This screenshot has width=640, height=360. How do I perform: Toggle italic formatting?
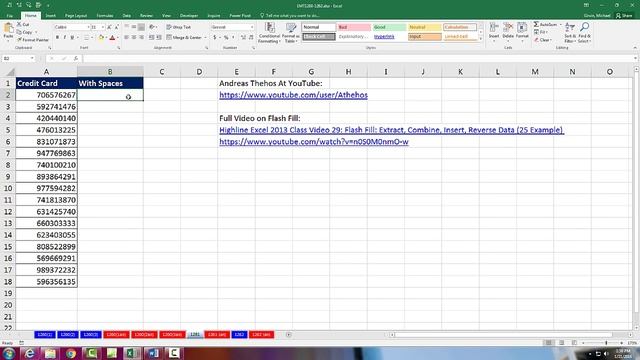pos(64,38)
